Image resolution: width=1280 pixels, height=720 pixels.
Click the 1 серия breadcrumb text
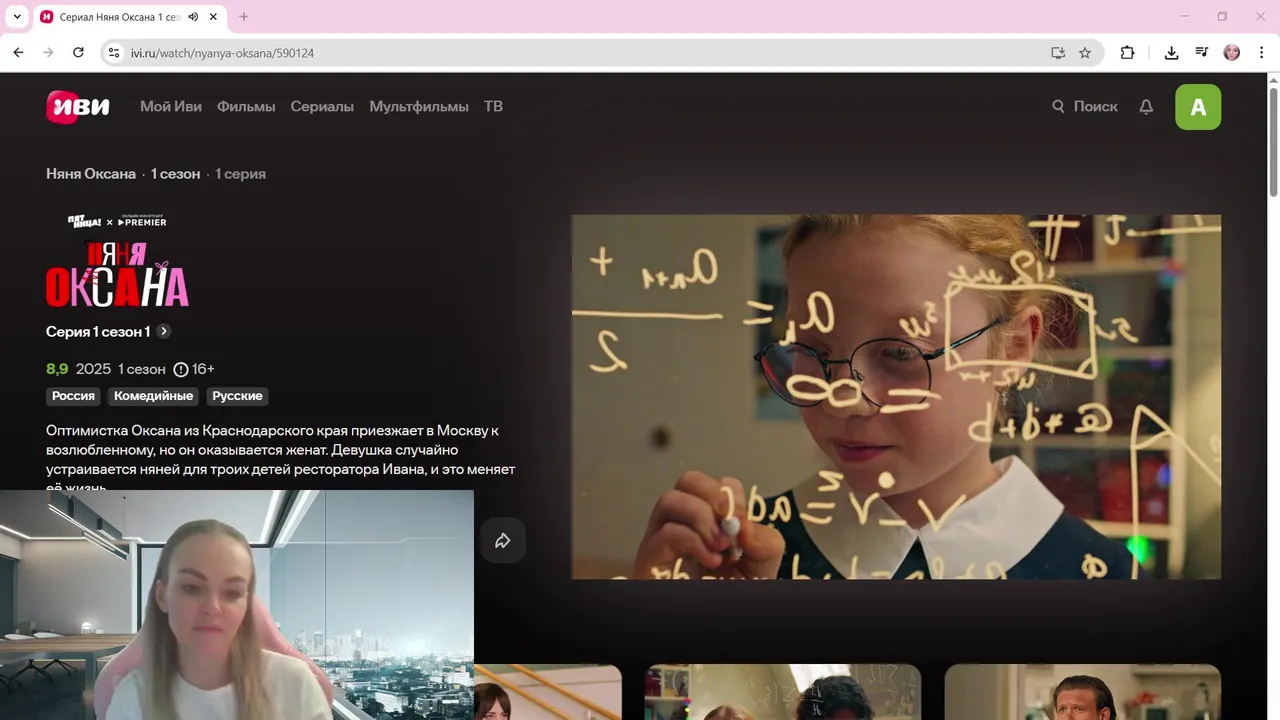(240, 174)
